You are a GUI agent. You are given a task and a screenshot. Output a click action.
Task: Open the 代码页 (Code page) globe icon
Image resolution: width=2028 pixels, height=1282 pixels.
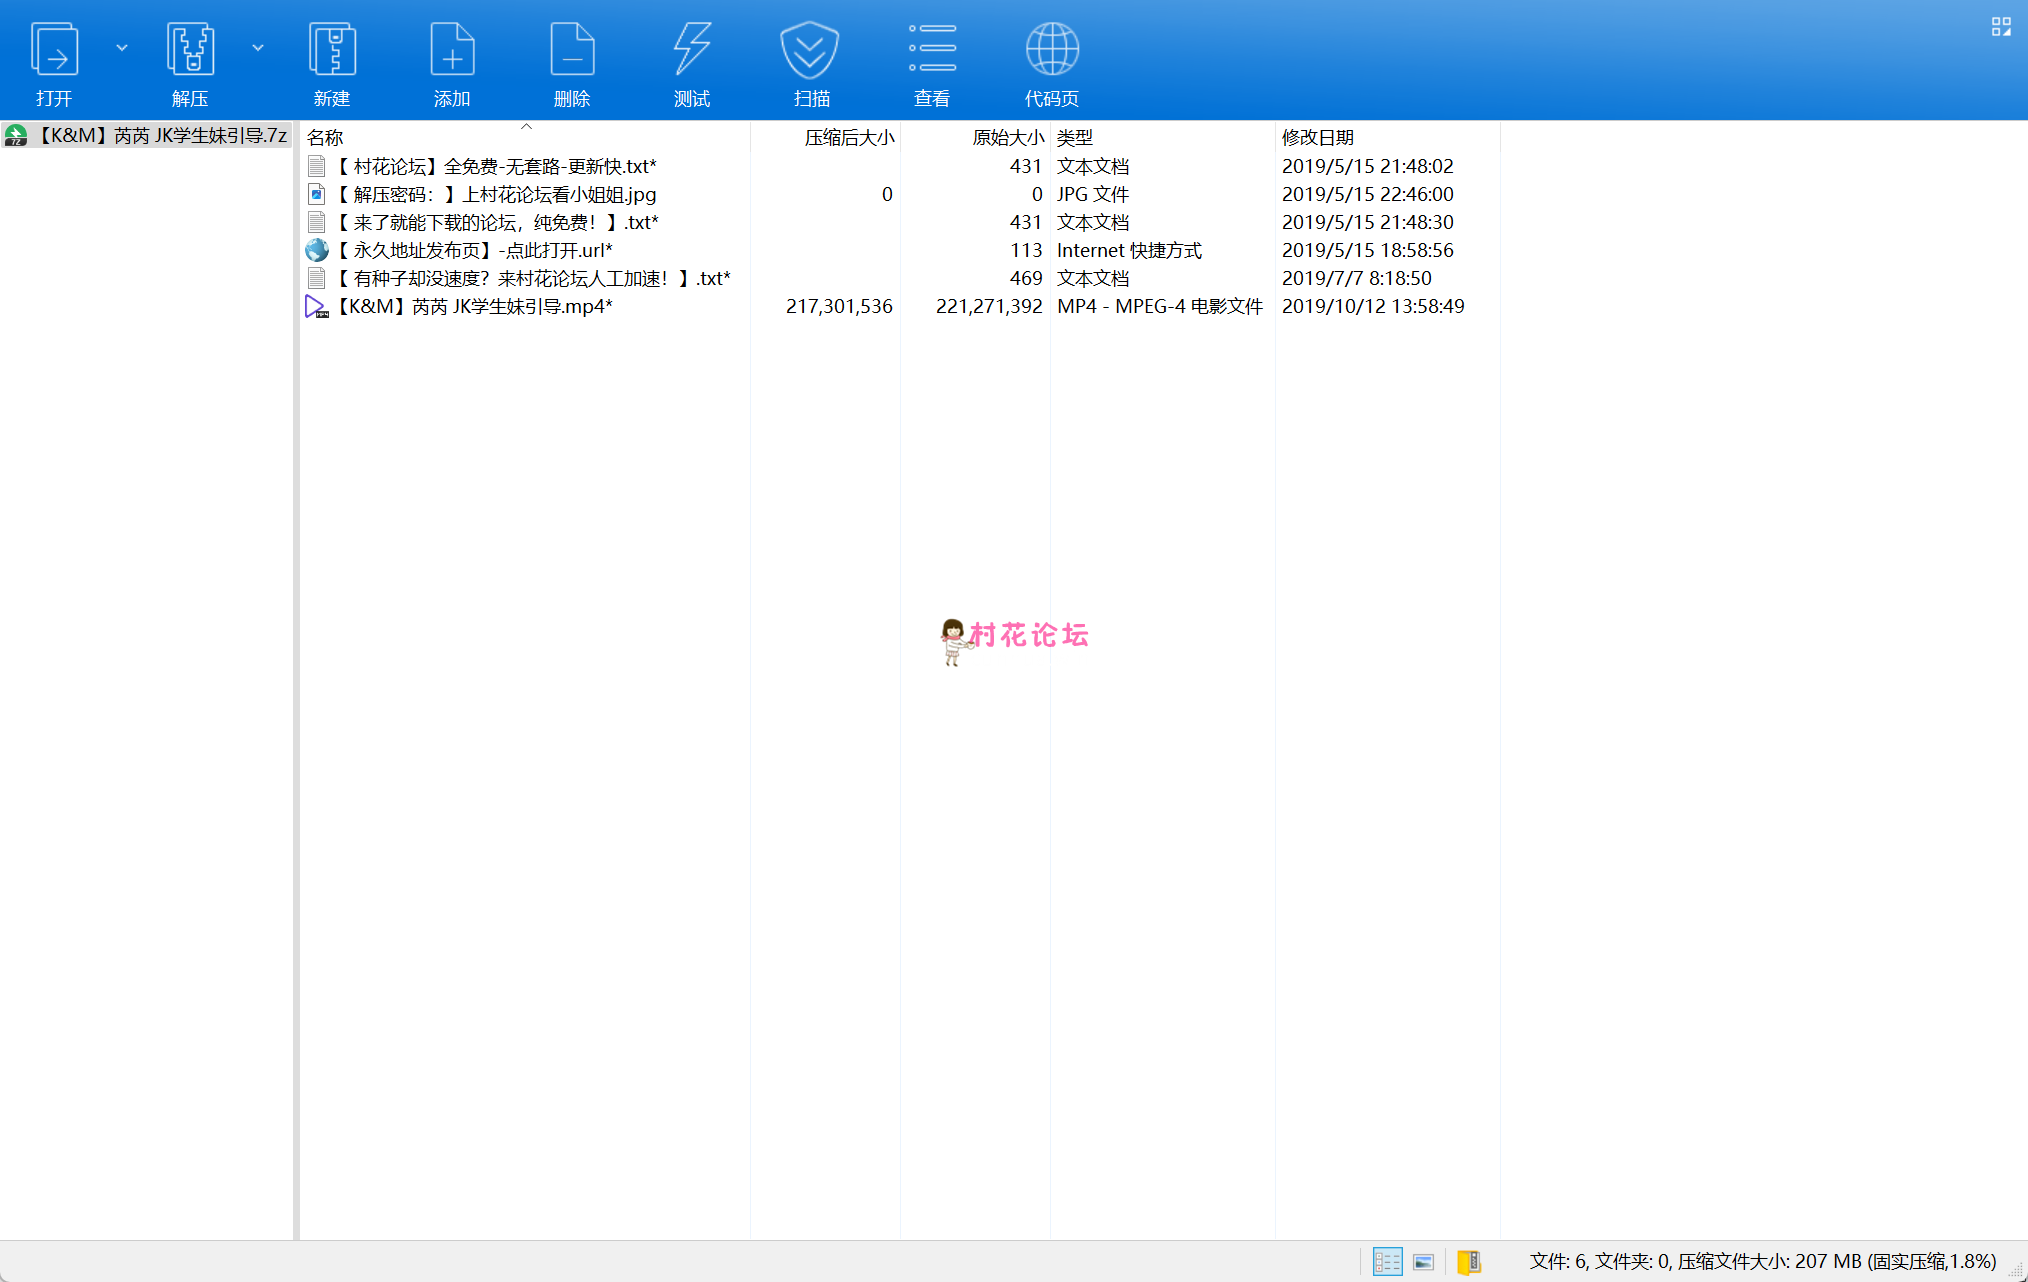point(1052,50)
